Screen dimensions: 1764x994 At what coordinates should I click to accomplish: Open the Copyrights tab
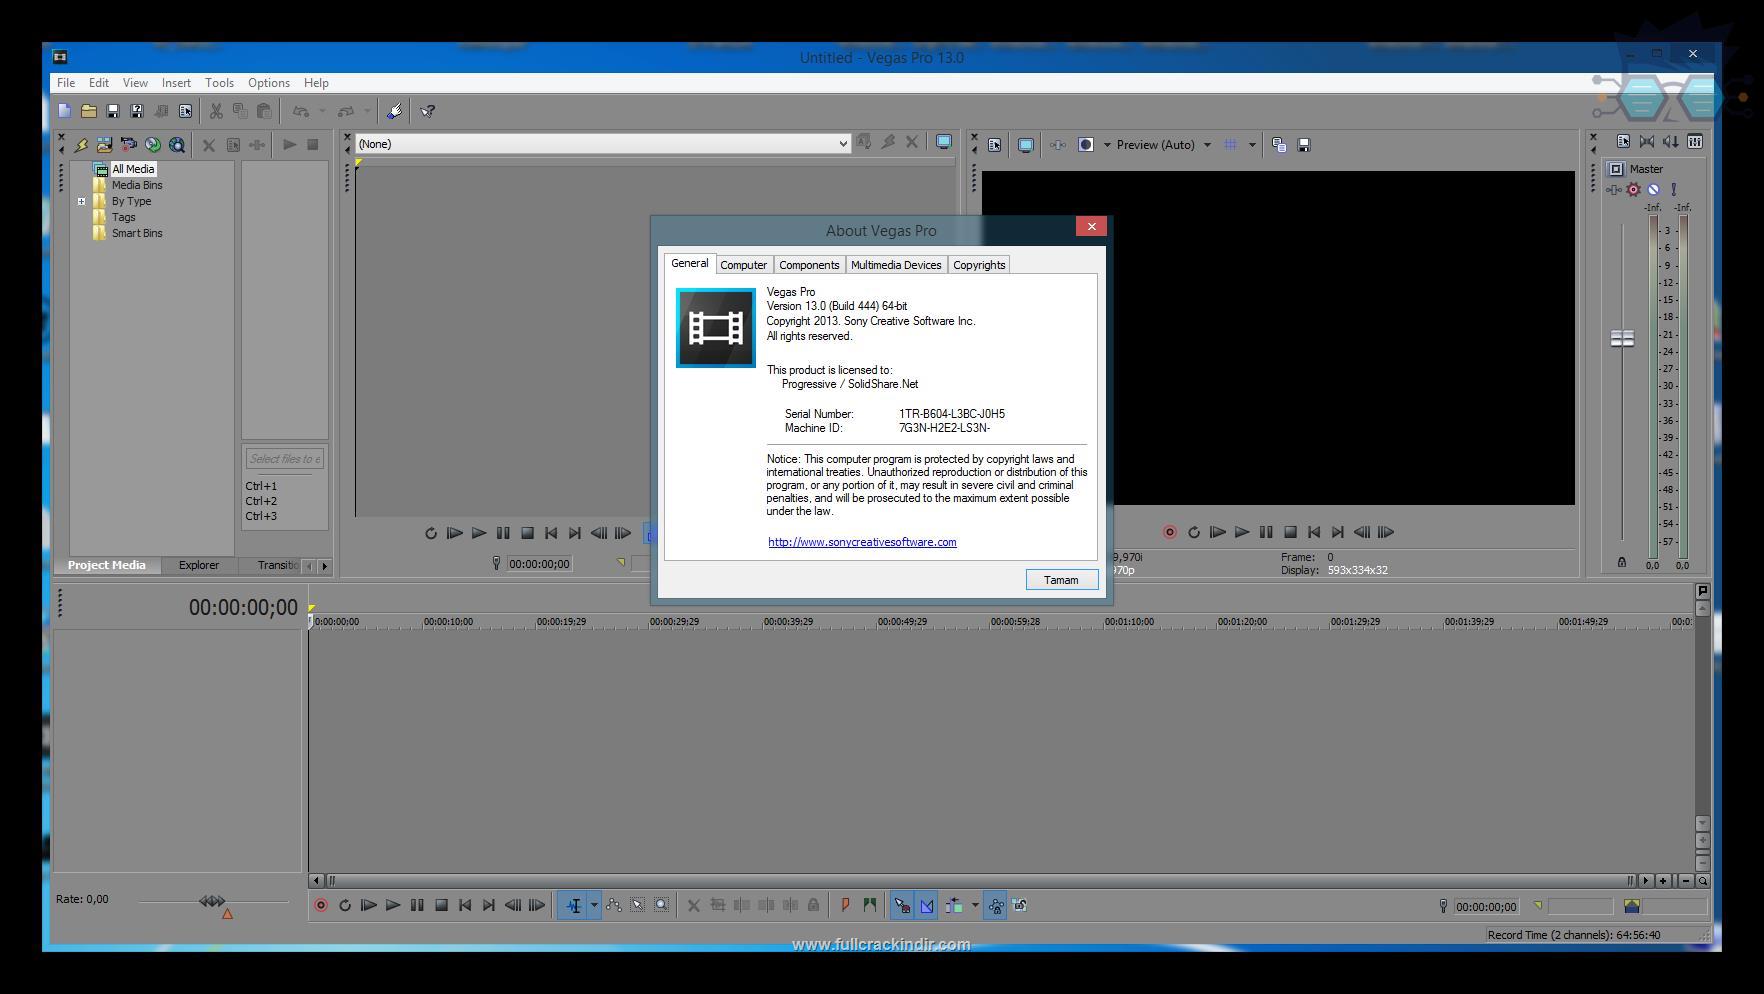[x=979, y=265]
